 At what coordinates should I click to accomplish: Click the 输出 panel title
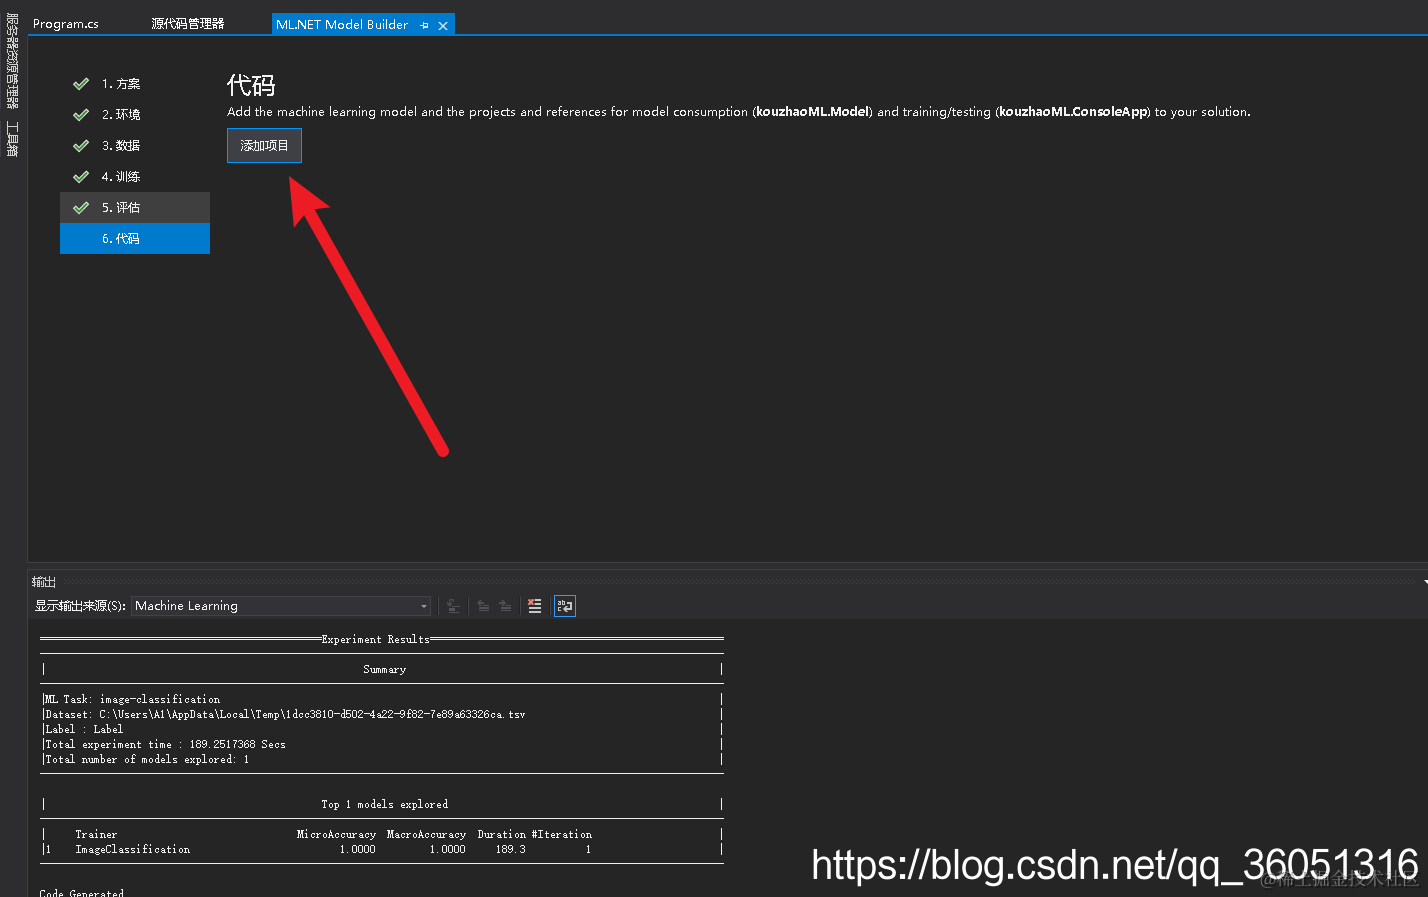point(44,582)
